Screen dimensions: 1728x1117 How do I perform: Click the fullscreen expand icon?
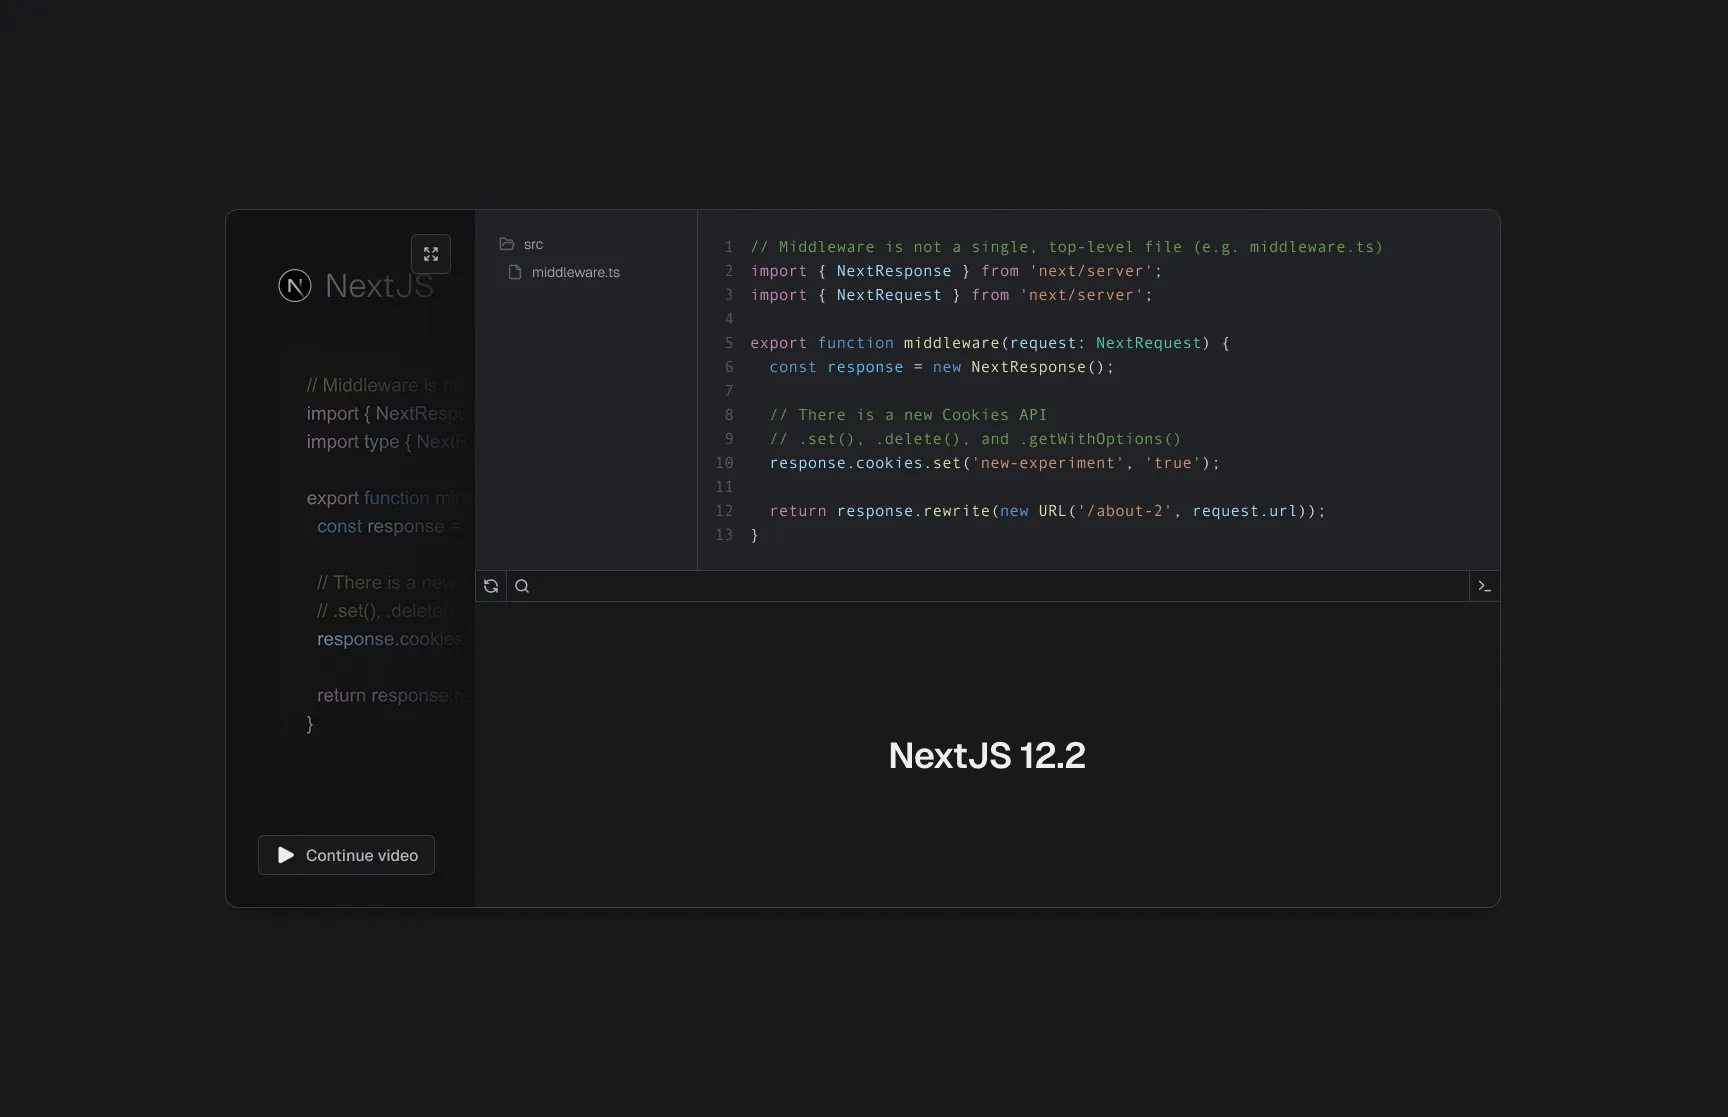[x=431, y=254]
